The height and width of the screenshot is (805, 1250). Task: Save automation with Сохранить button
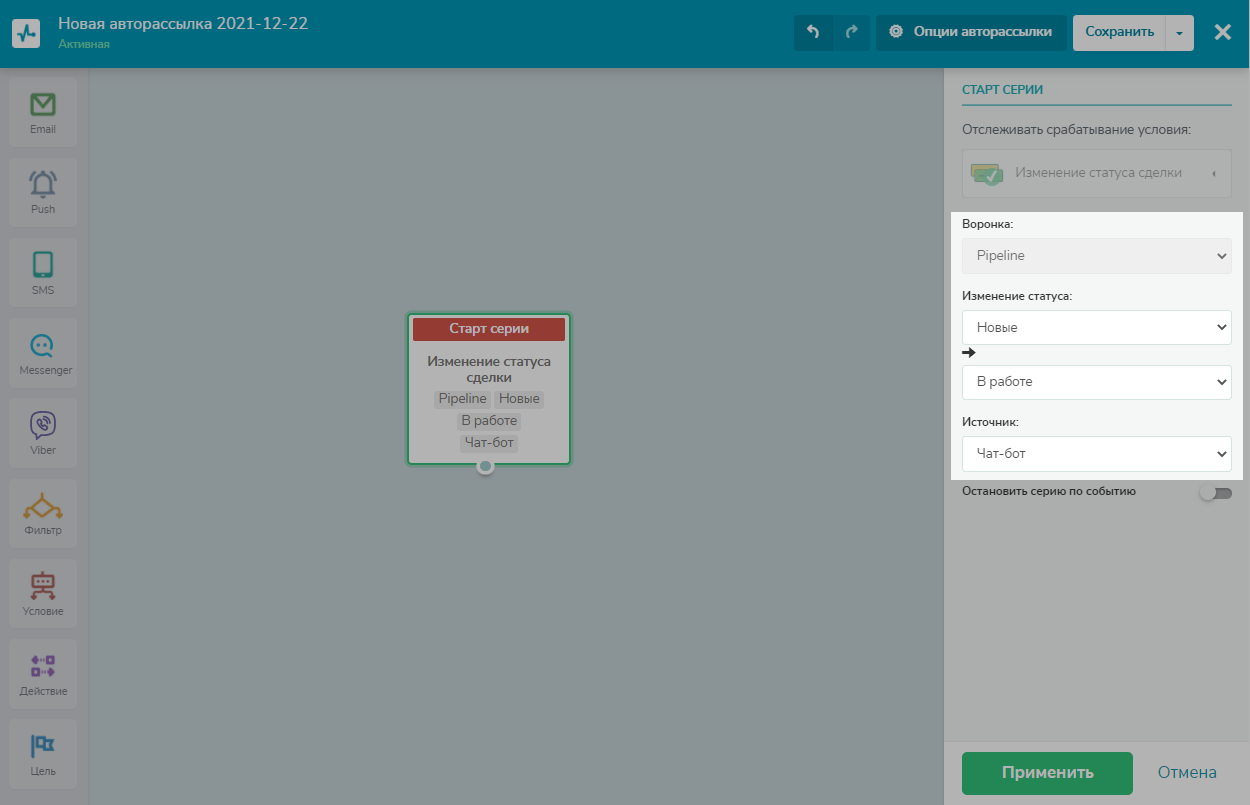point(1119,32)
